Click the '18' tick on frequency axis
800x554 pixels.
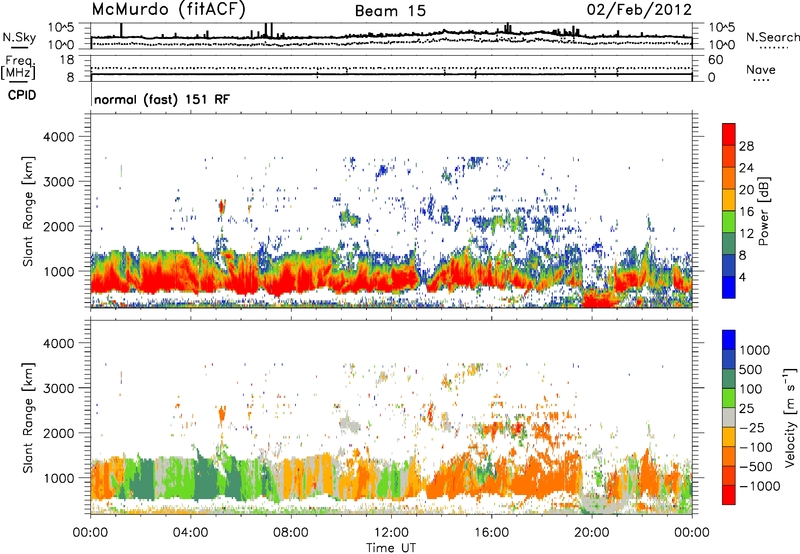click(x=66, y=60)
